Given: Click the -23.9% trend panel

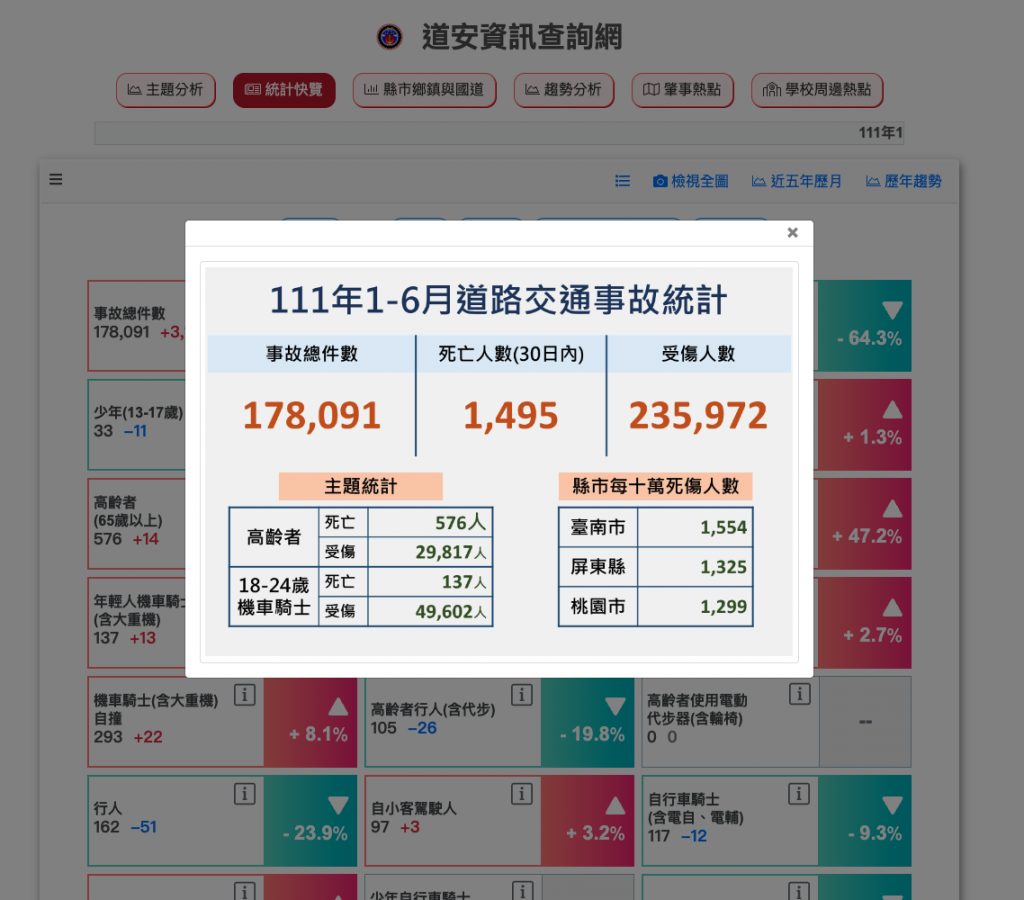Looking at the screenshot, I should tap(311, 821).
